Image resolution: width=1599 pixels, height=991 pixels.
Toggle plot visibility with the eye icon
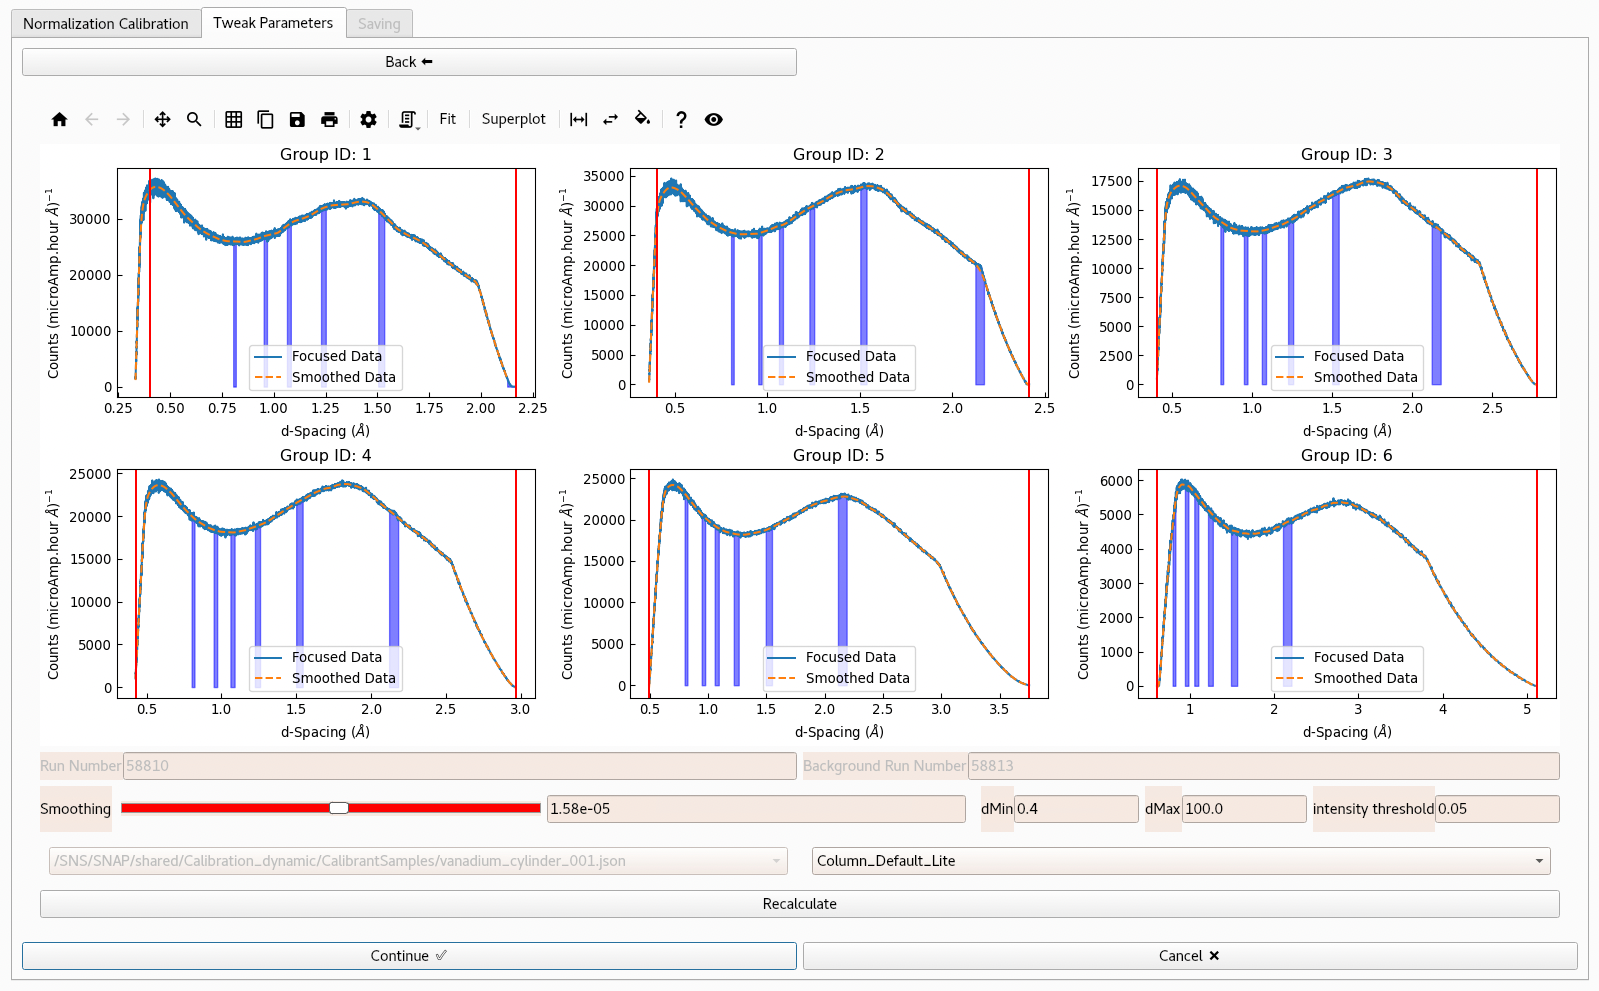713,119
